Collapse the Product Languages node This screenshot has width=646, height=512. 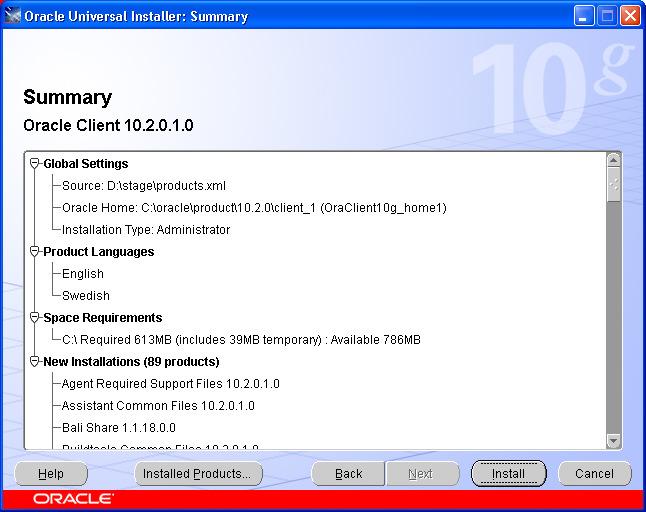[35, 251]
